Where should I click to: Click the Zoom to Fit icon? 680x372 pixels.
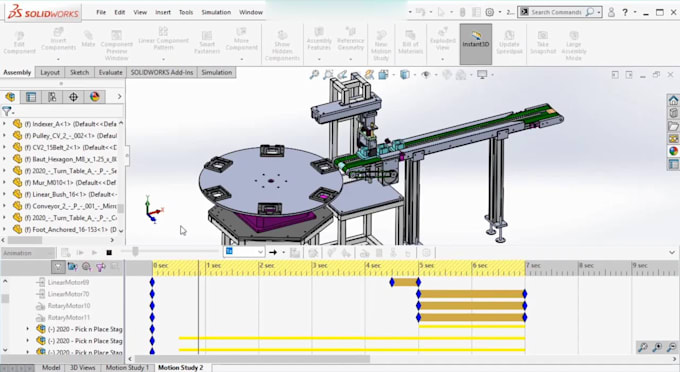point(314,75)
